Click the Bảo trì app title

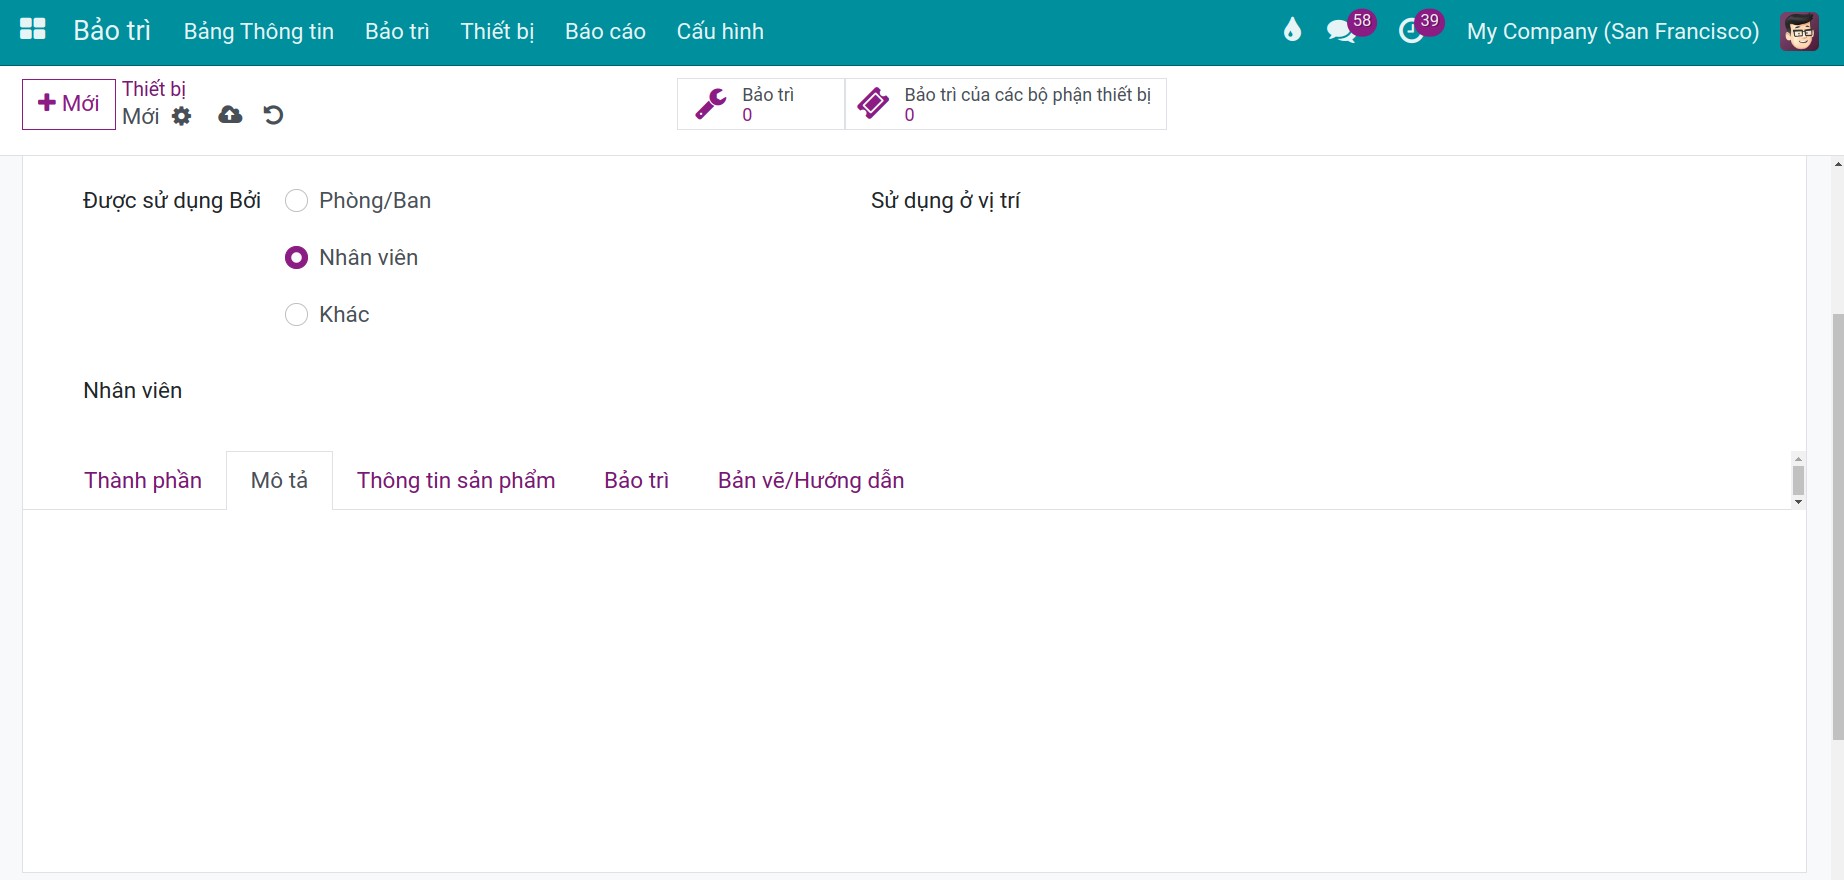coord(112,30)
